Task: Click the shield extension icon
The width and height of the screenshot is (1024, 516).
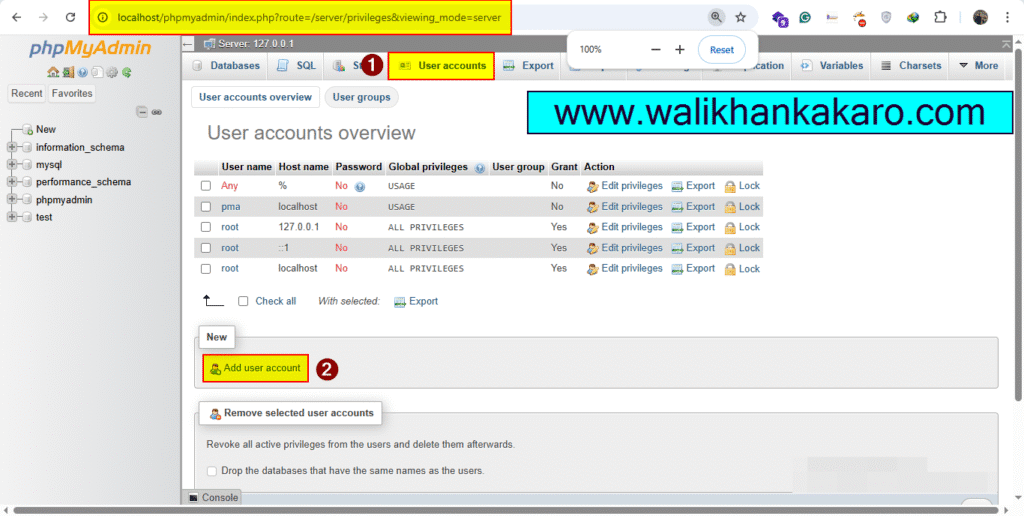Action: click(x=886, y=18)
